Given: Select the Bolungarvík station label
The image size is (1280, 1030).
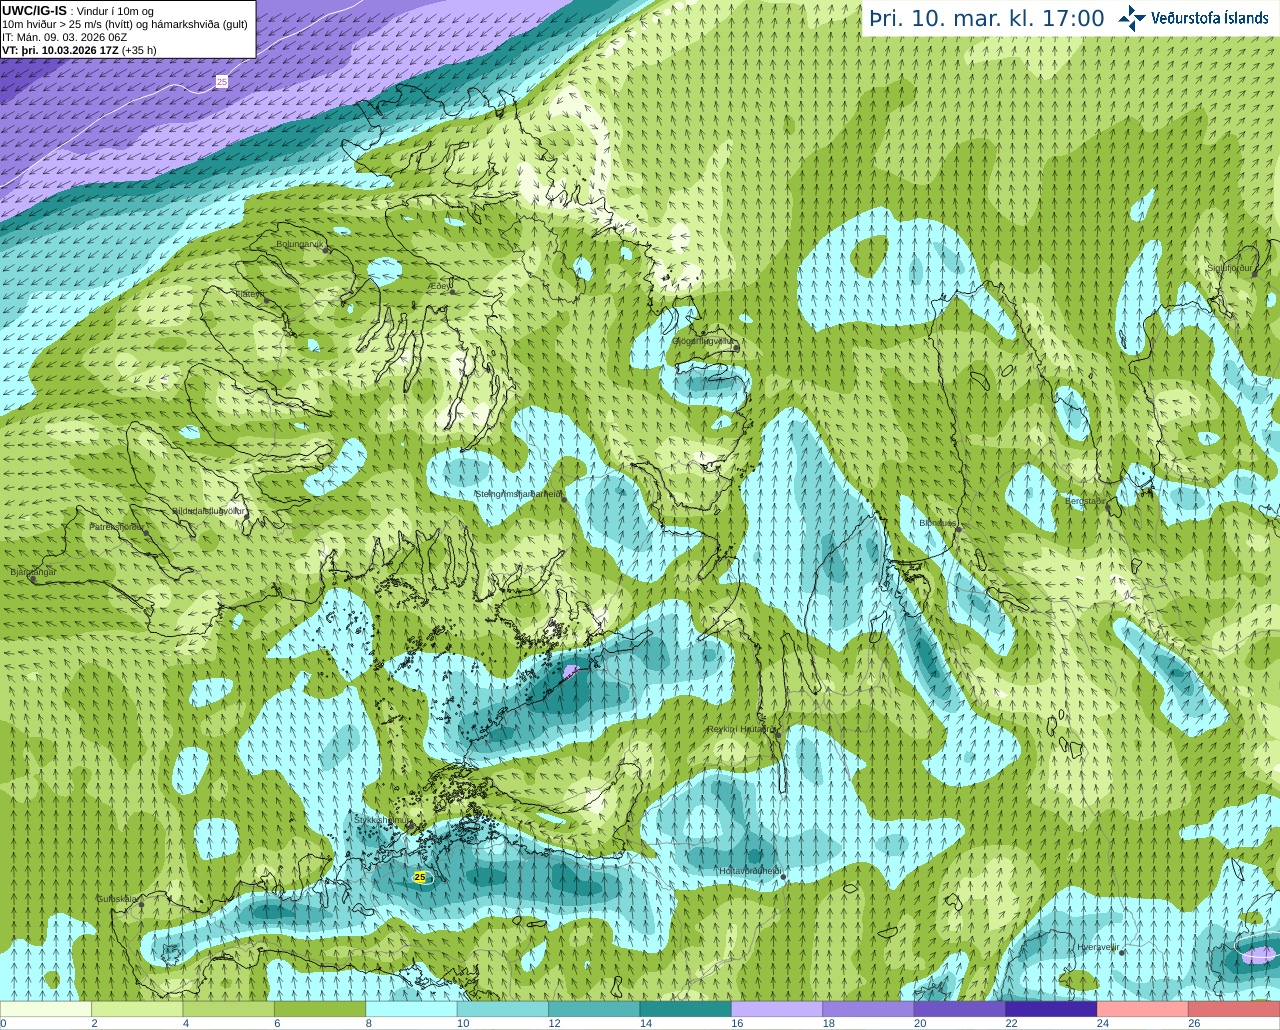Looking at the screenshot, I should coord(299,243).
